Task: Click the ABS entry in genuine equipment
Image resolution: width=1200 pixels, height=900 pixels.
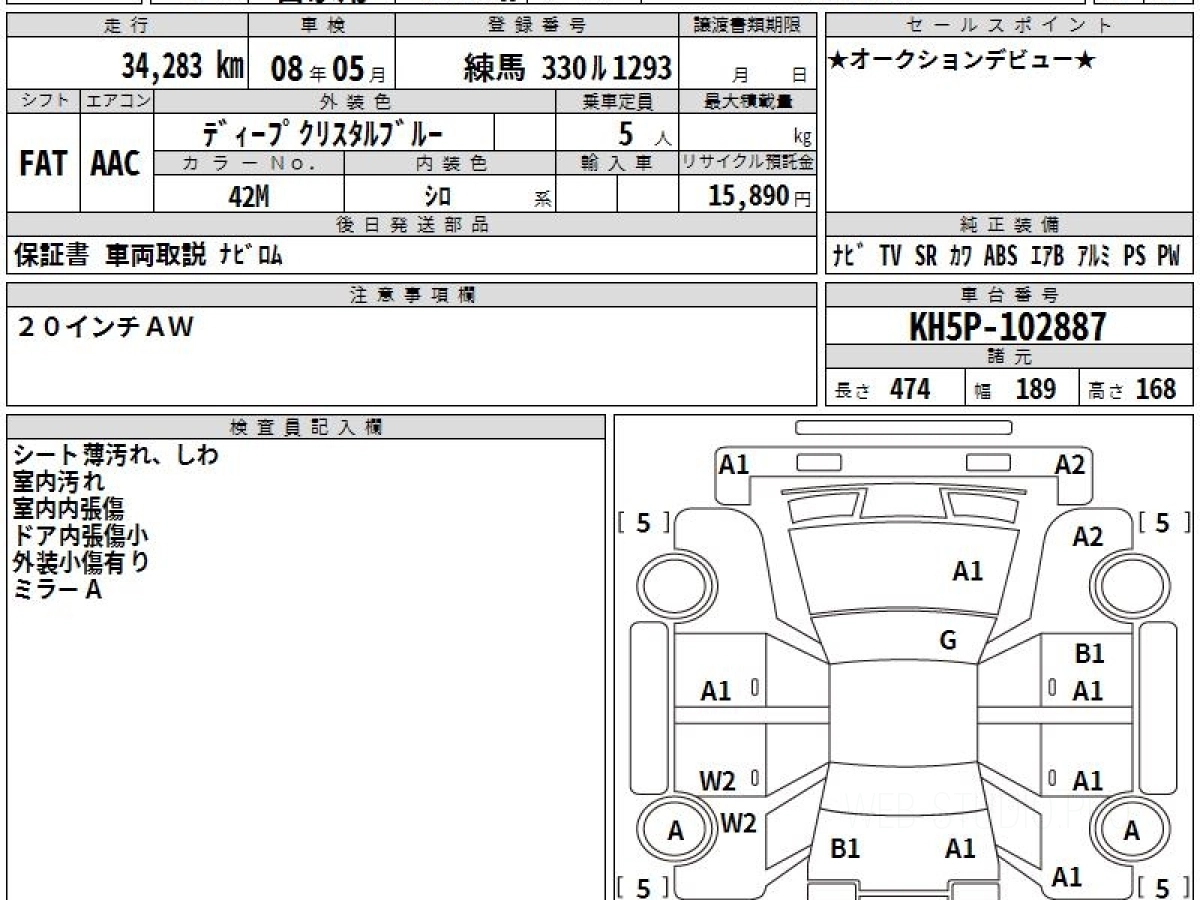Action: 1000,256
